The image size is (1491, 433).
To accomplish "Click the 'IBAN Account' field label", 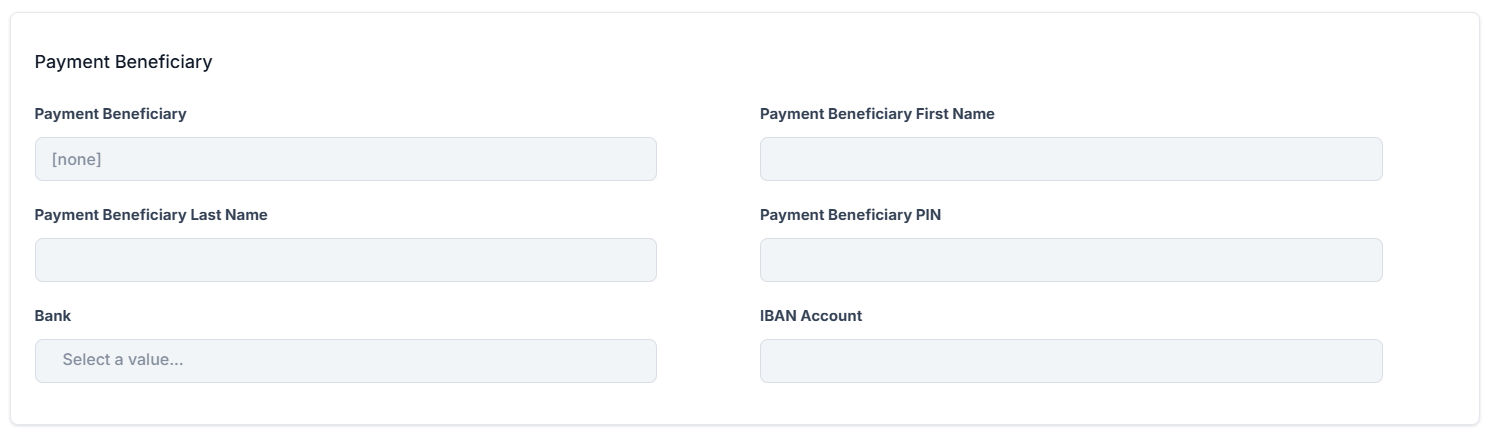I will click(x=810, y=316).
